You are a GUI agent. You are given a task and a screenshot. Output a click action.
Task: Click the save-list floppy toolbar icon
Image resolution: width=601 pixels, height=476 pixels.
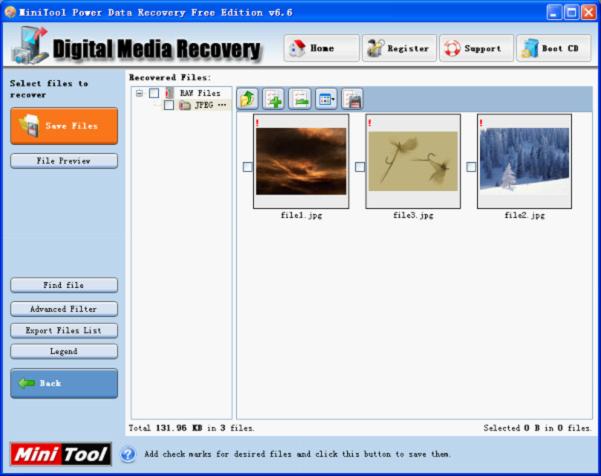(x=352, y=99)
